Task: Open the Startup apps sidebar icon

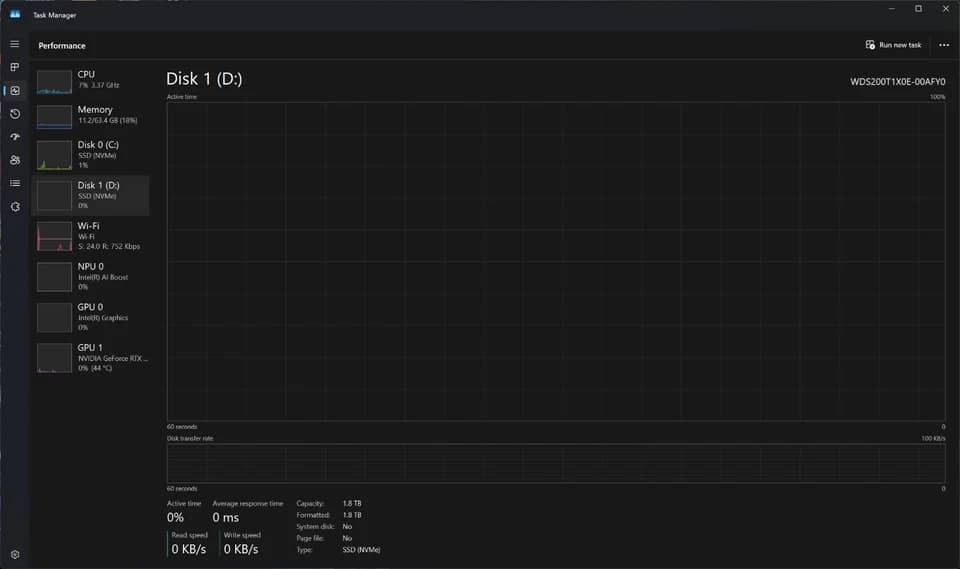Action: pyautogui.click(x=15, y=137)
